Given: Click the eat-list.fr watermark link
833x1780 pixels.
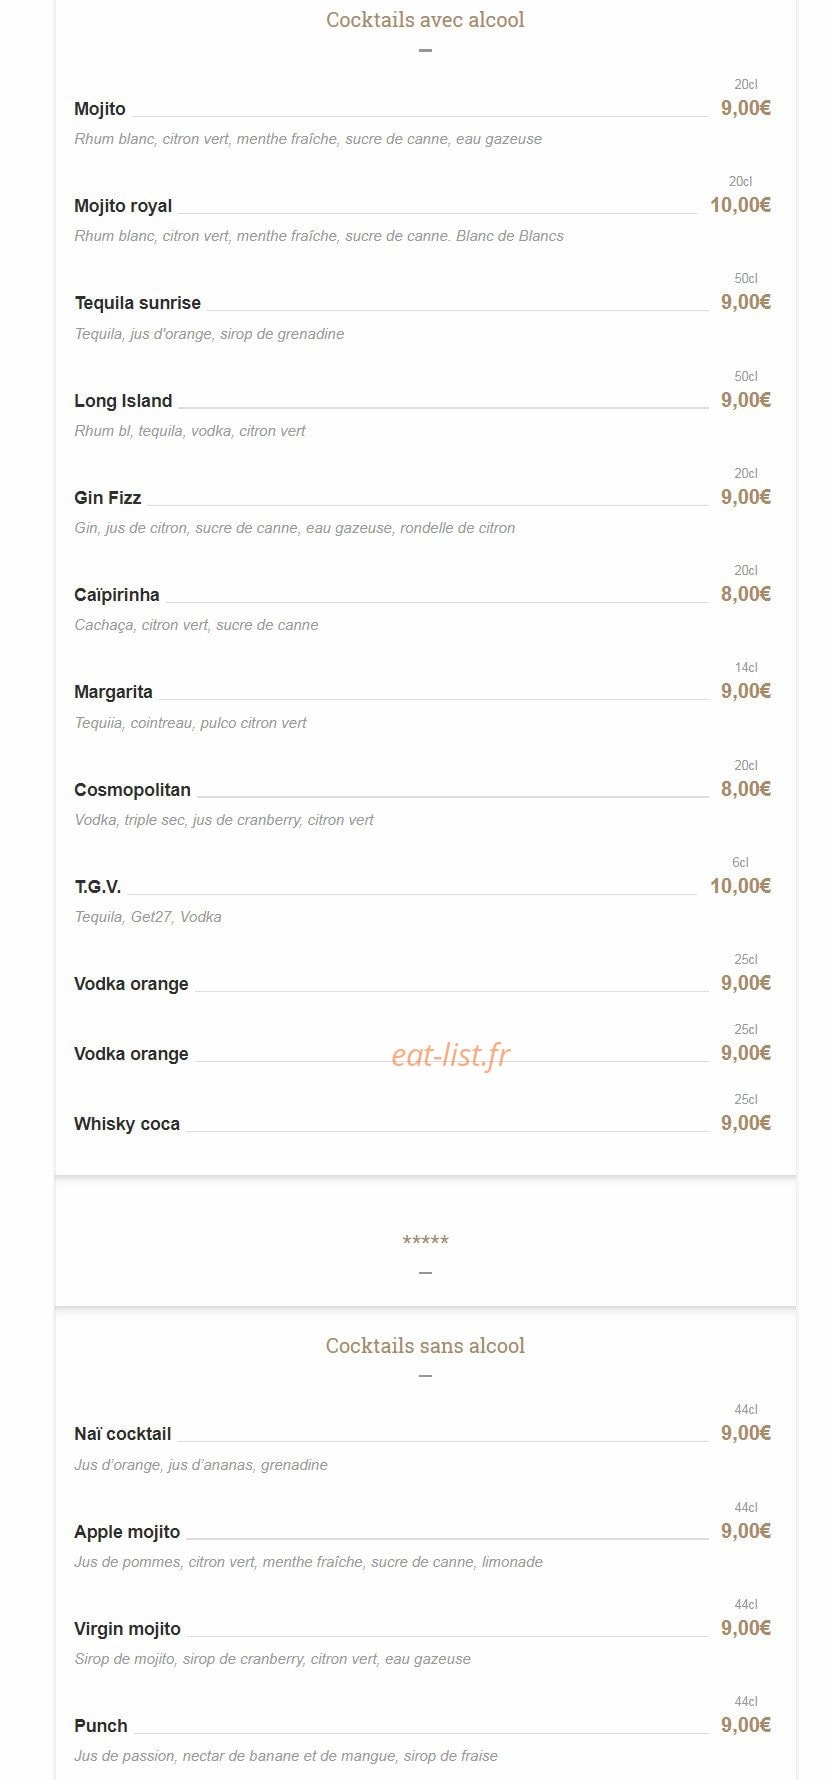Looking at the screenshot, I should click(451, 1054).
